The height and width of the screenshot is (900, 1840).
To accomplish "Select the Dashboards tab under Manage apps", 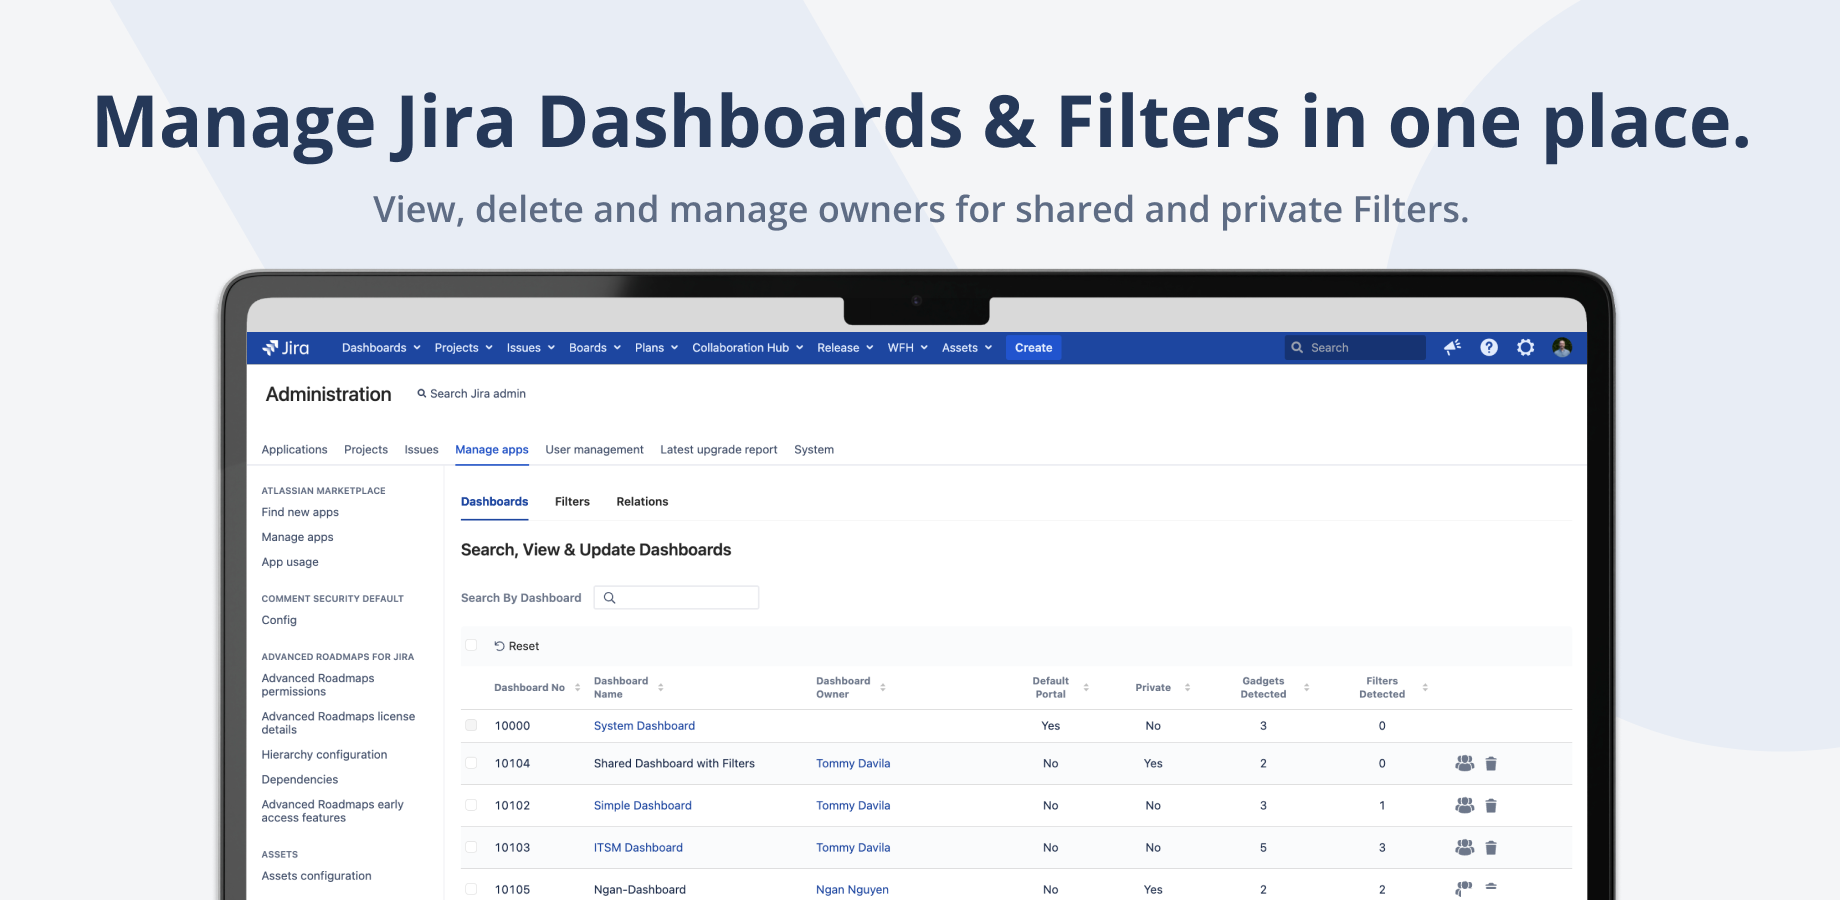I will (x=494, y=502).
